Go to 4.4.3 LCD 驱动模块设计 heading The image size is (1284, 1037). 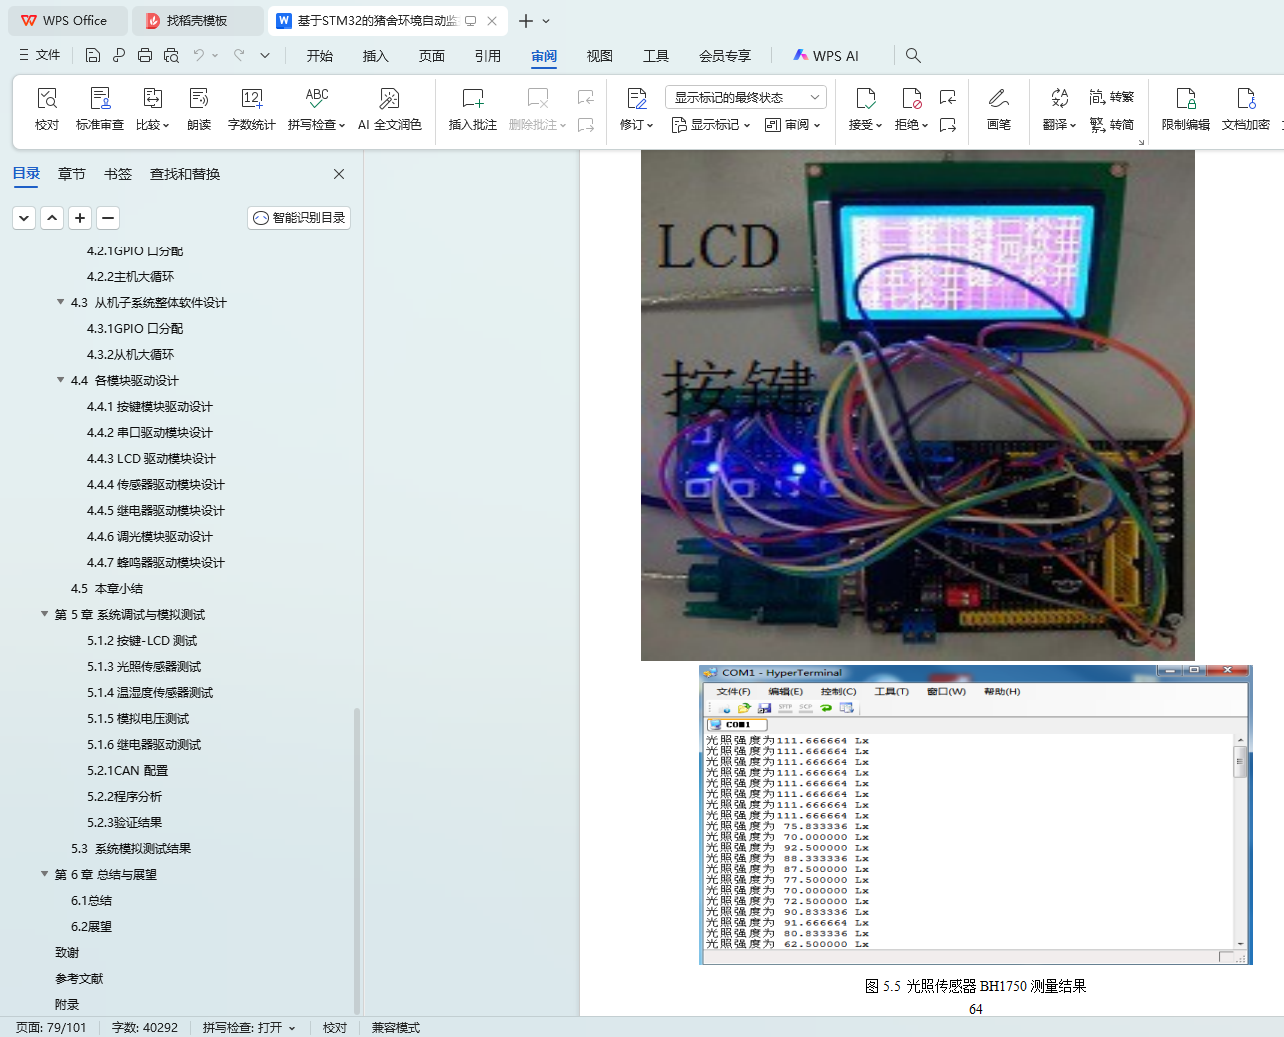pyautogui.click(x=151, y=458)
